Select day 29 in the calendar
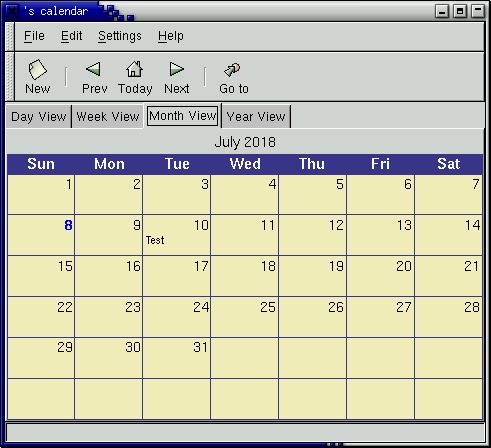The image size is (491, 448). coord(41,358)
